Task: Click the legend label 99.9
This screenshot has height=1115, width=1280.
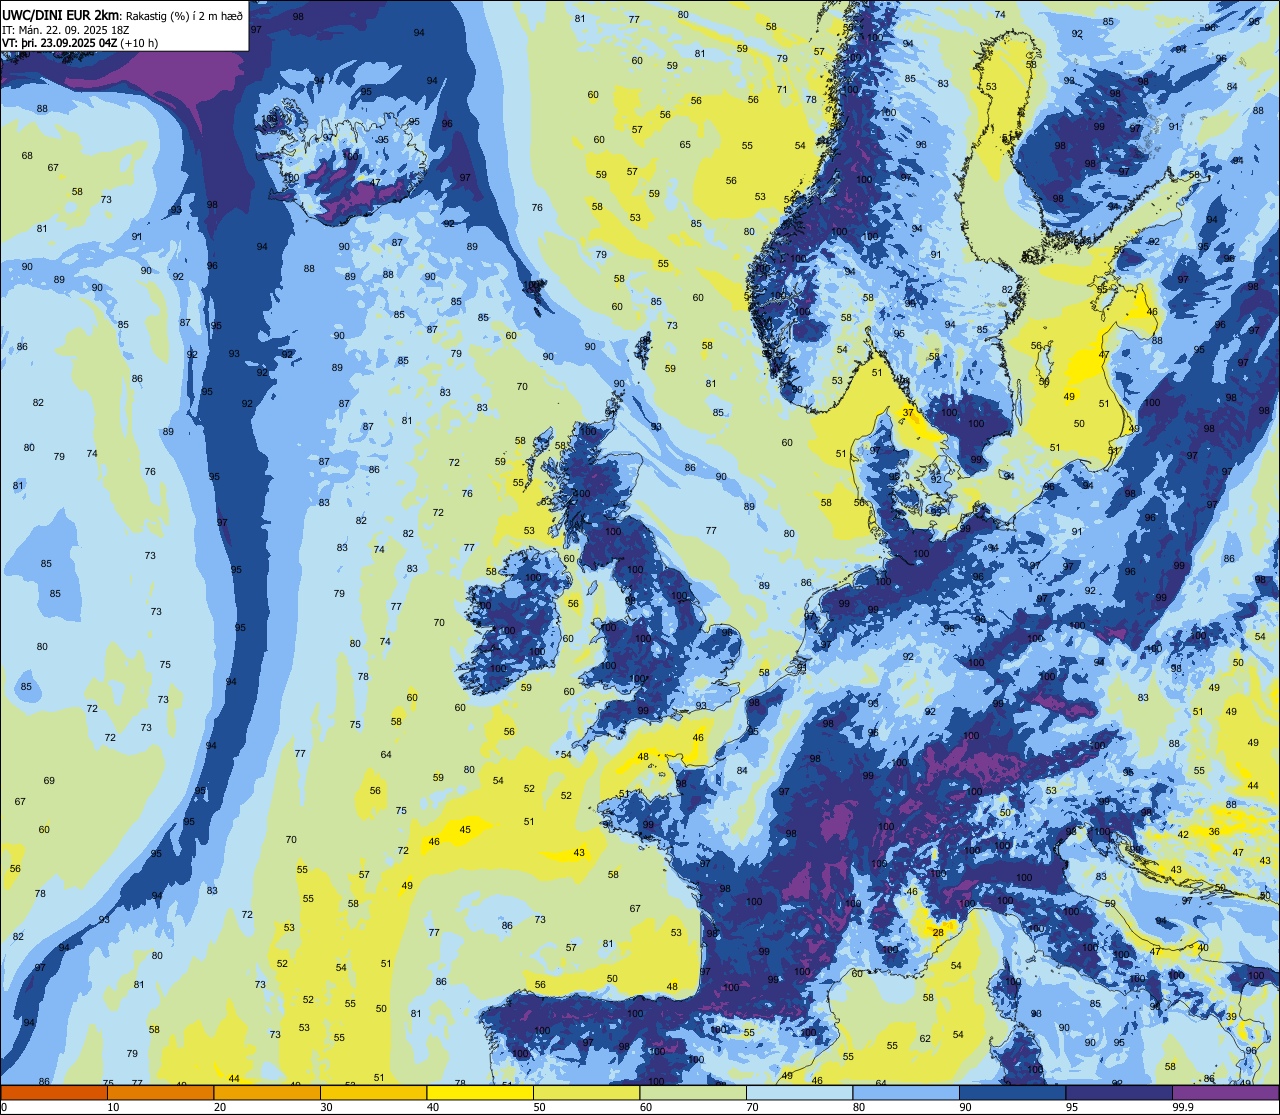Action: pos(1182,1107)
